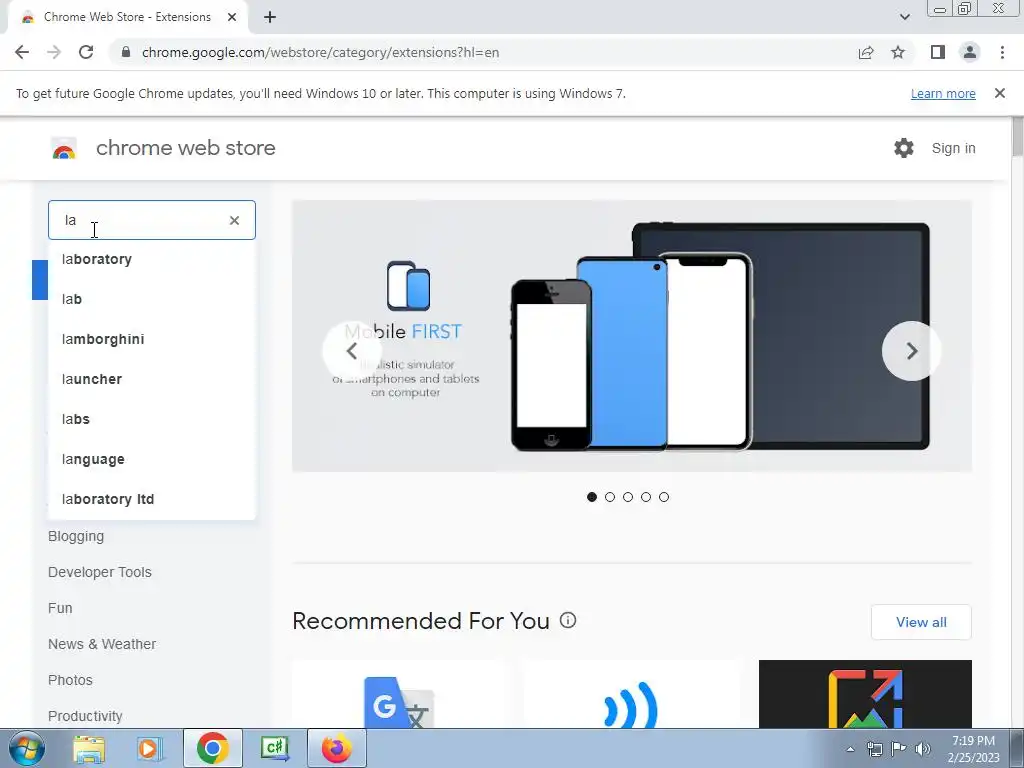The image size is (1024, 768).
Task: Pick the 'launcher' suggestion
Action: (152, 379)
